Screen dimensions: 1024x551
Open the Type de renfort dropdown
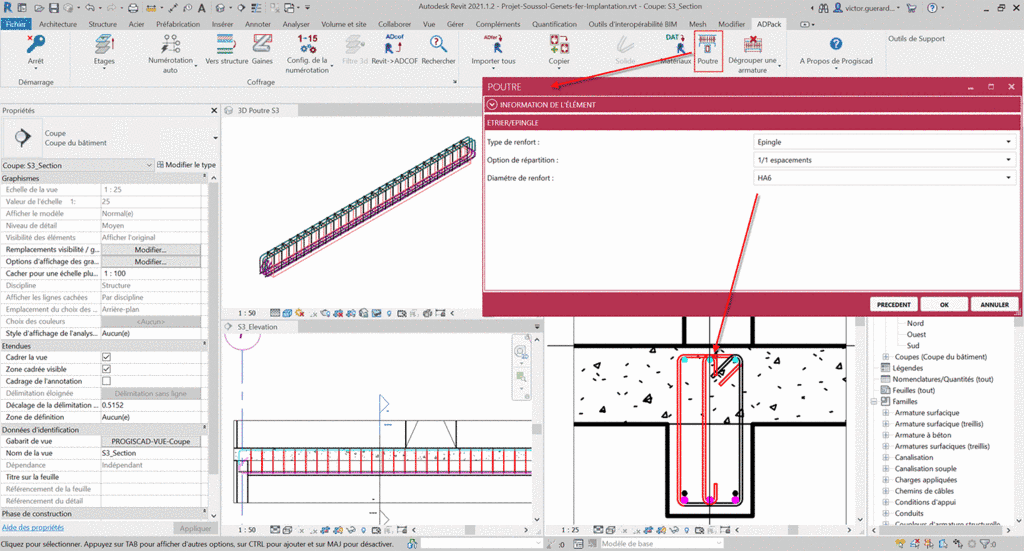(x=884, y=142)
